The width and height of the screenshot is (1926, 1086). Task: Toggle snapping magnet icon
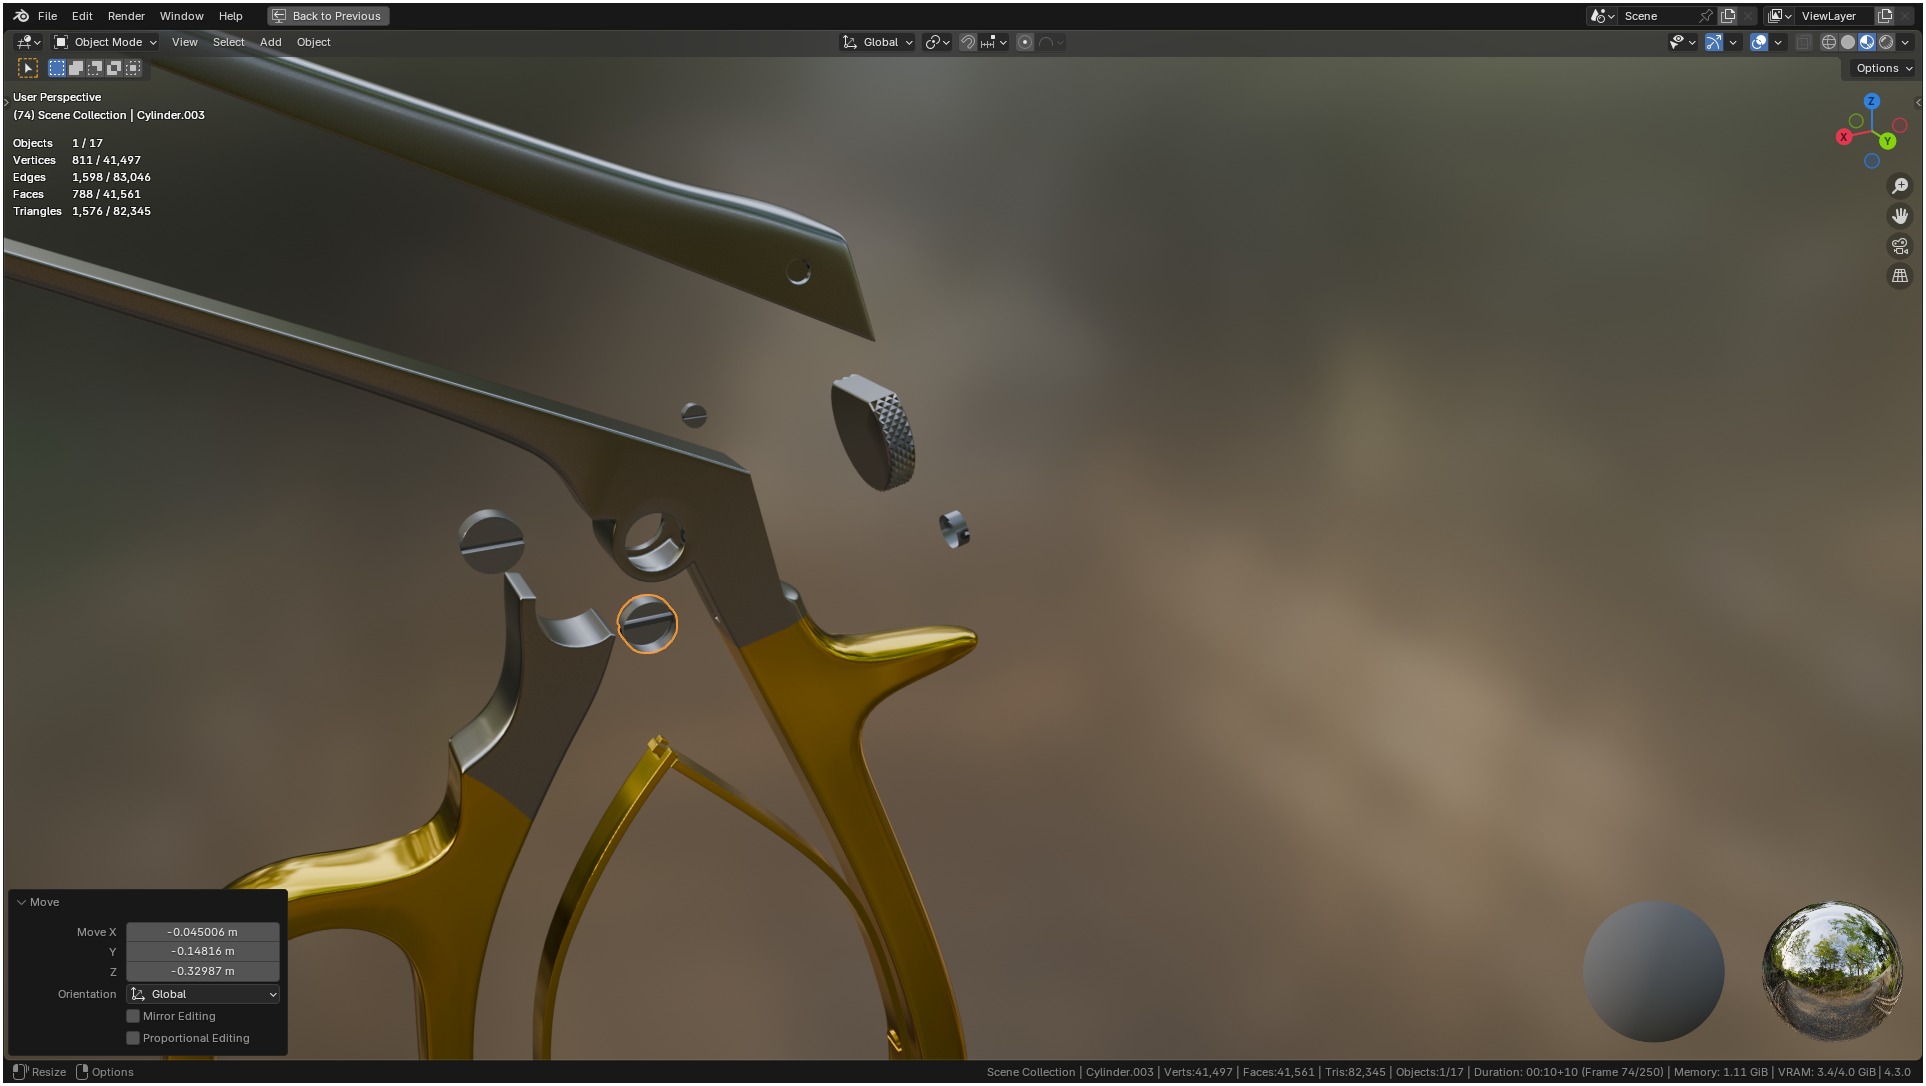point(967,42)
